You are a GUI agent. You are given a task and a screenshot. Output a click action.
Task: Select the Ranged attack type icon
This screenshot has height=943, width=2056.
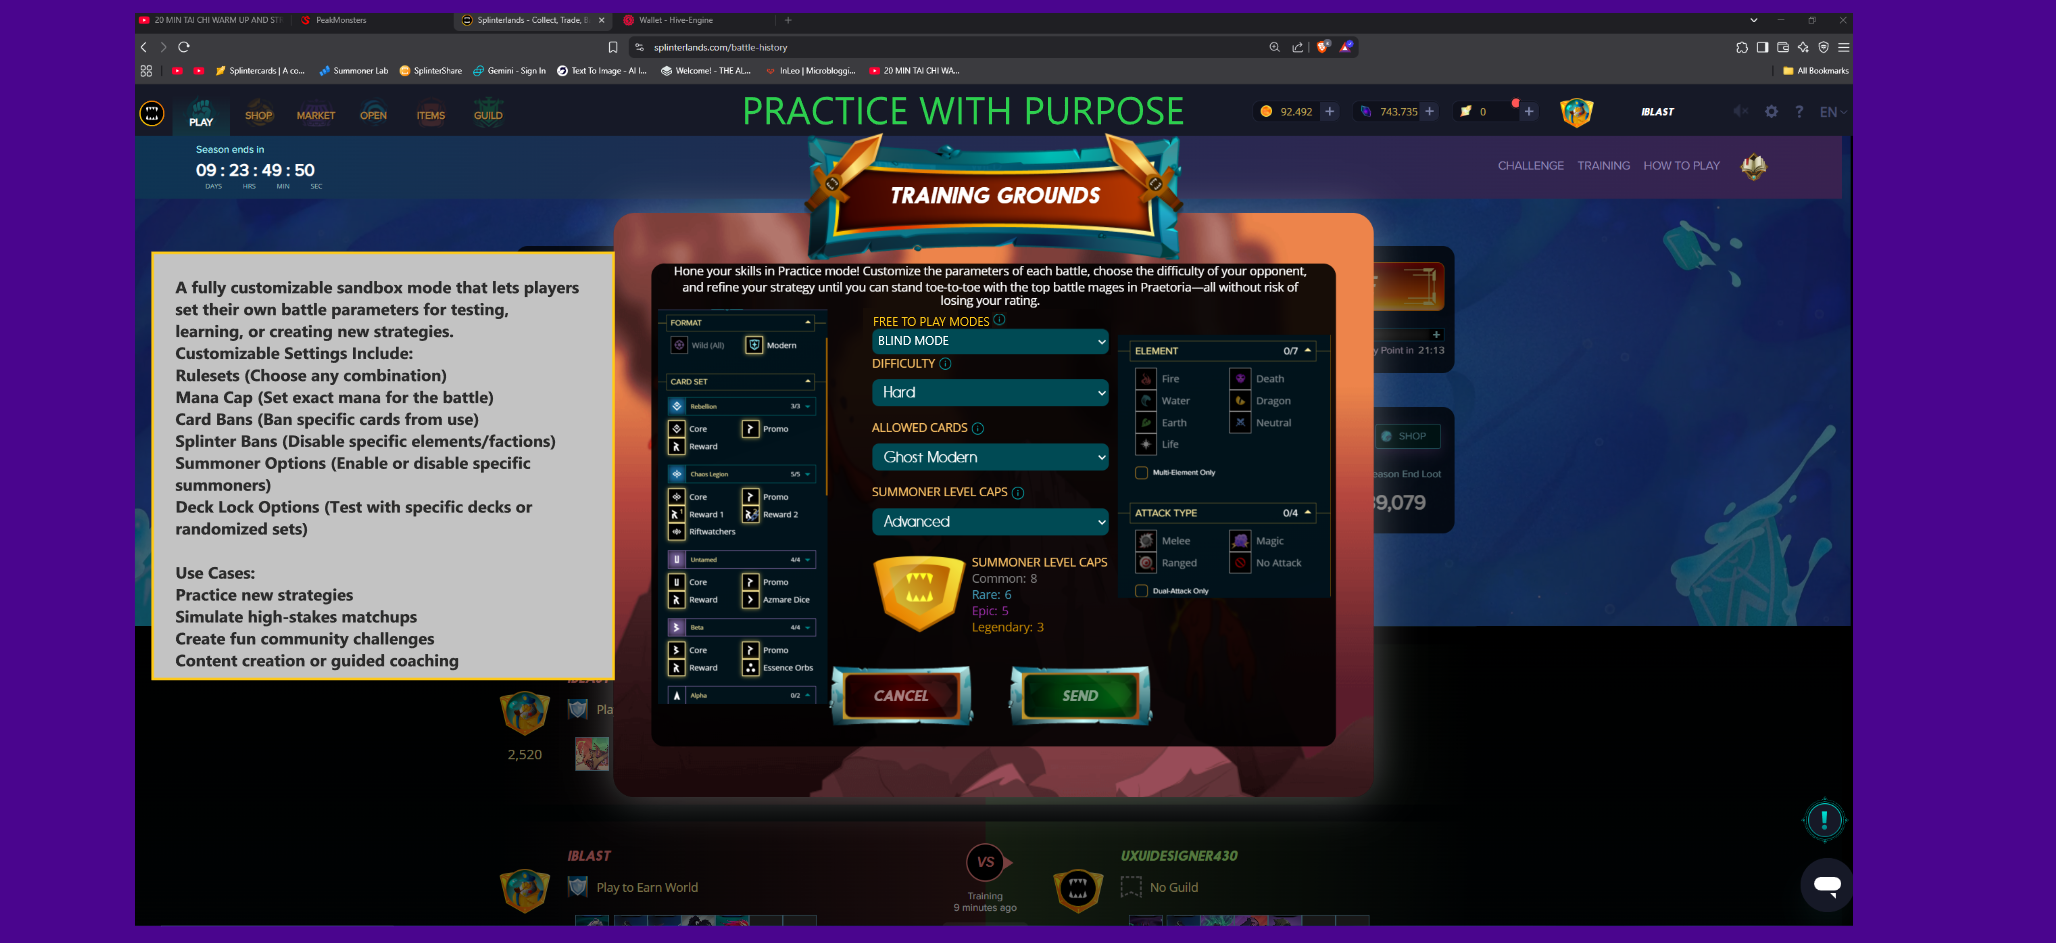click(x=1146, y=563)
